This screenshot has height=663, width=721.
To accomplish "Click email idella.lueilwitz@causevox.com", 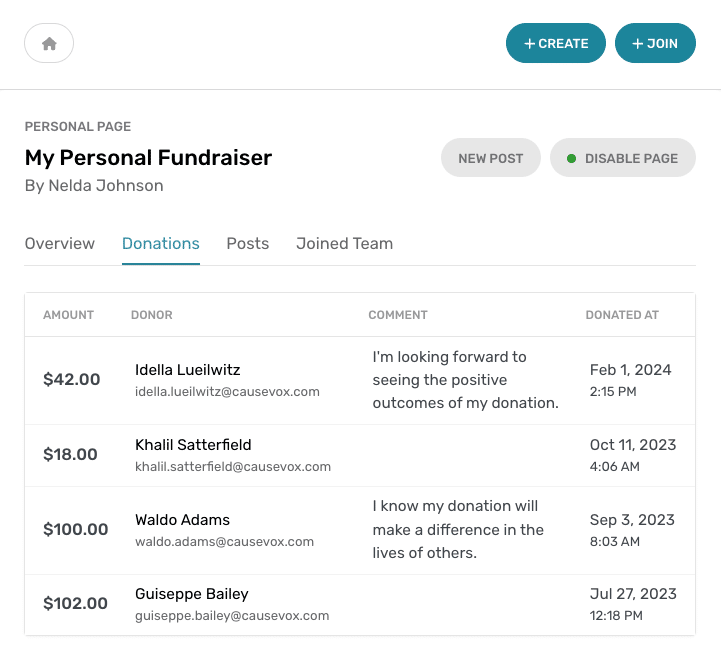I will 227,392.
